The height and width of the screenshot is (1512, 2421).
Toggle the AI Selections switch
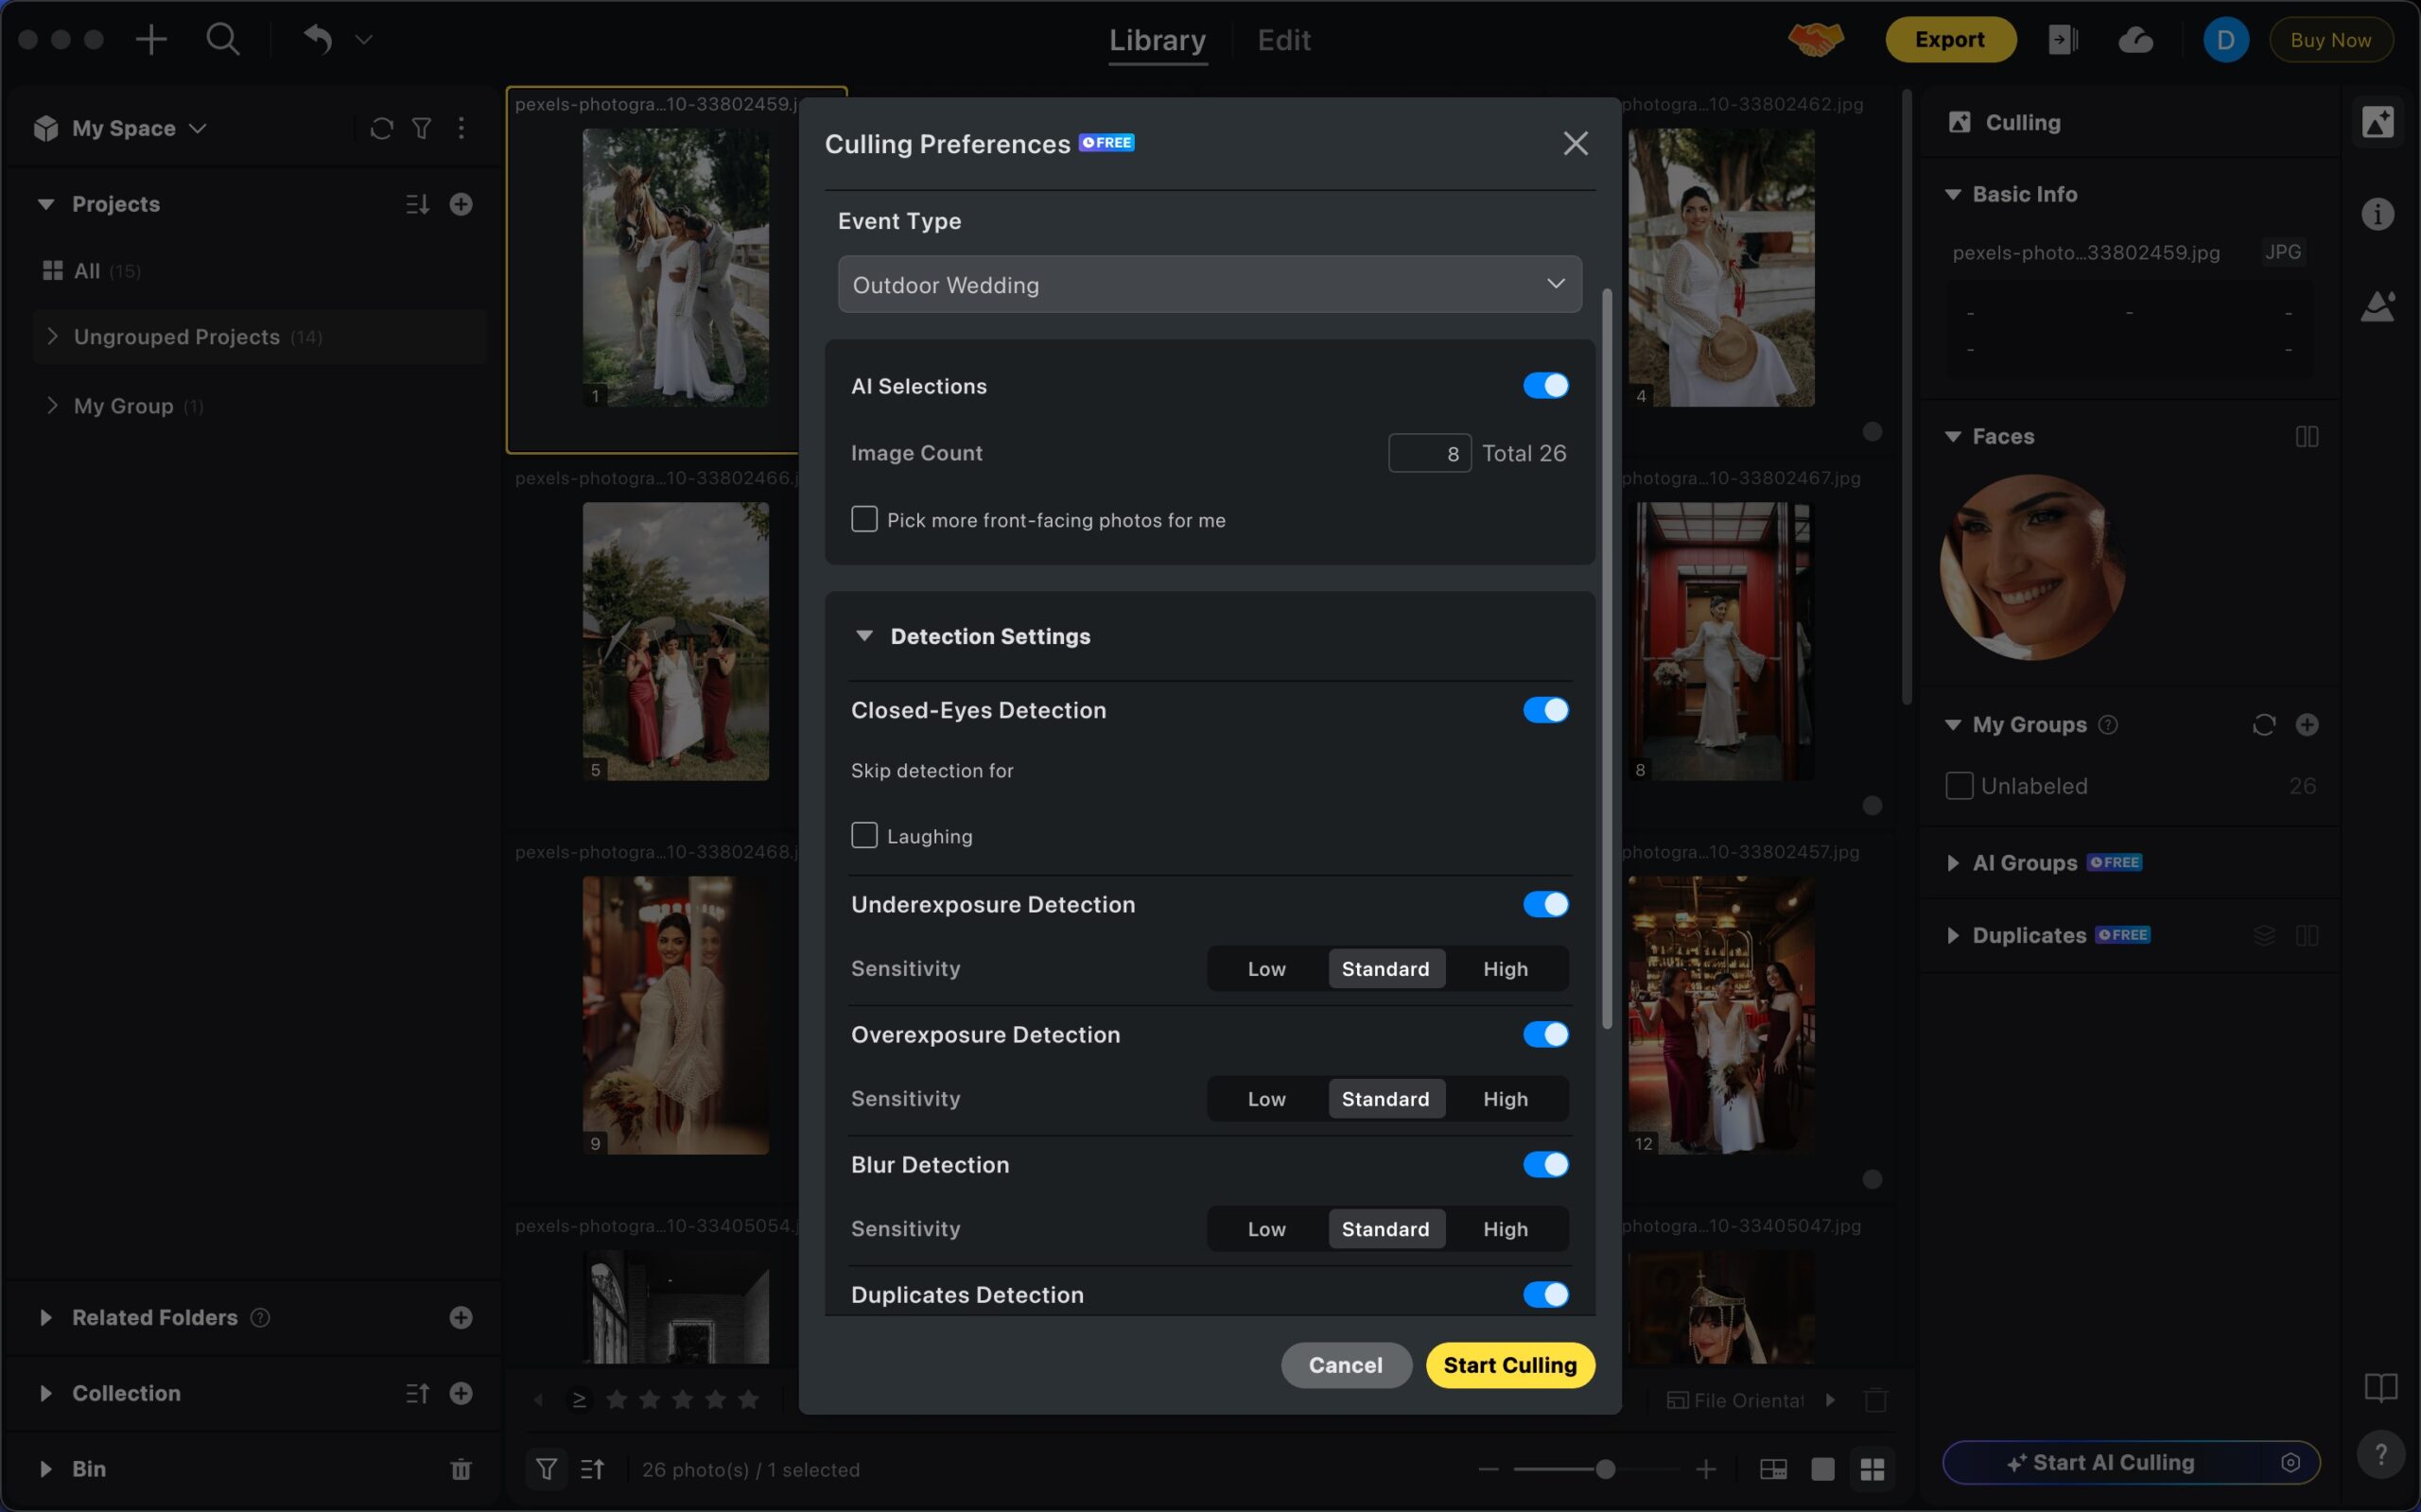1545,386
